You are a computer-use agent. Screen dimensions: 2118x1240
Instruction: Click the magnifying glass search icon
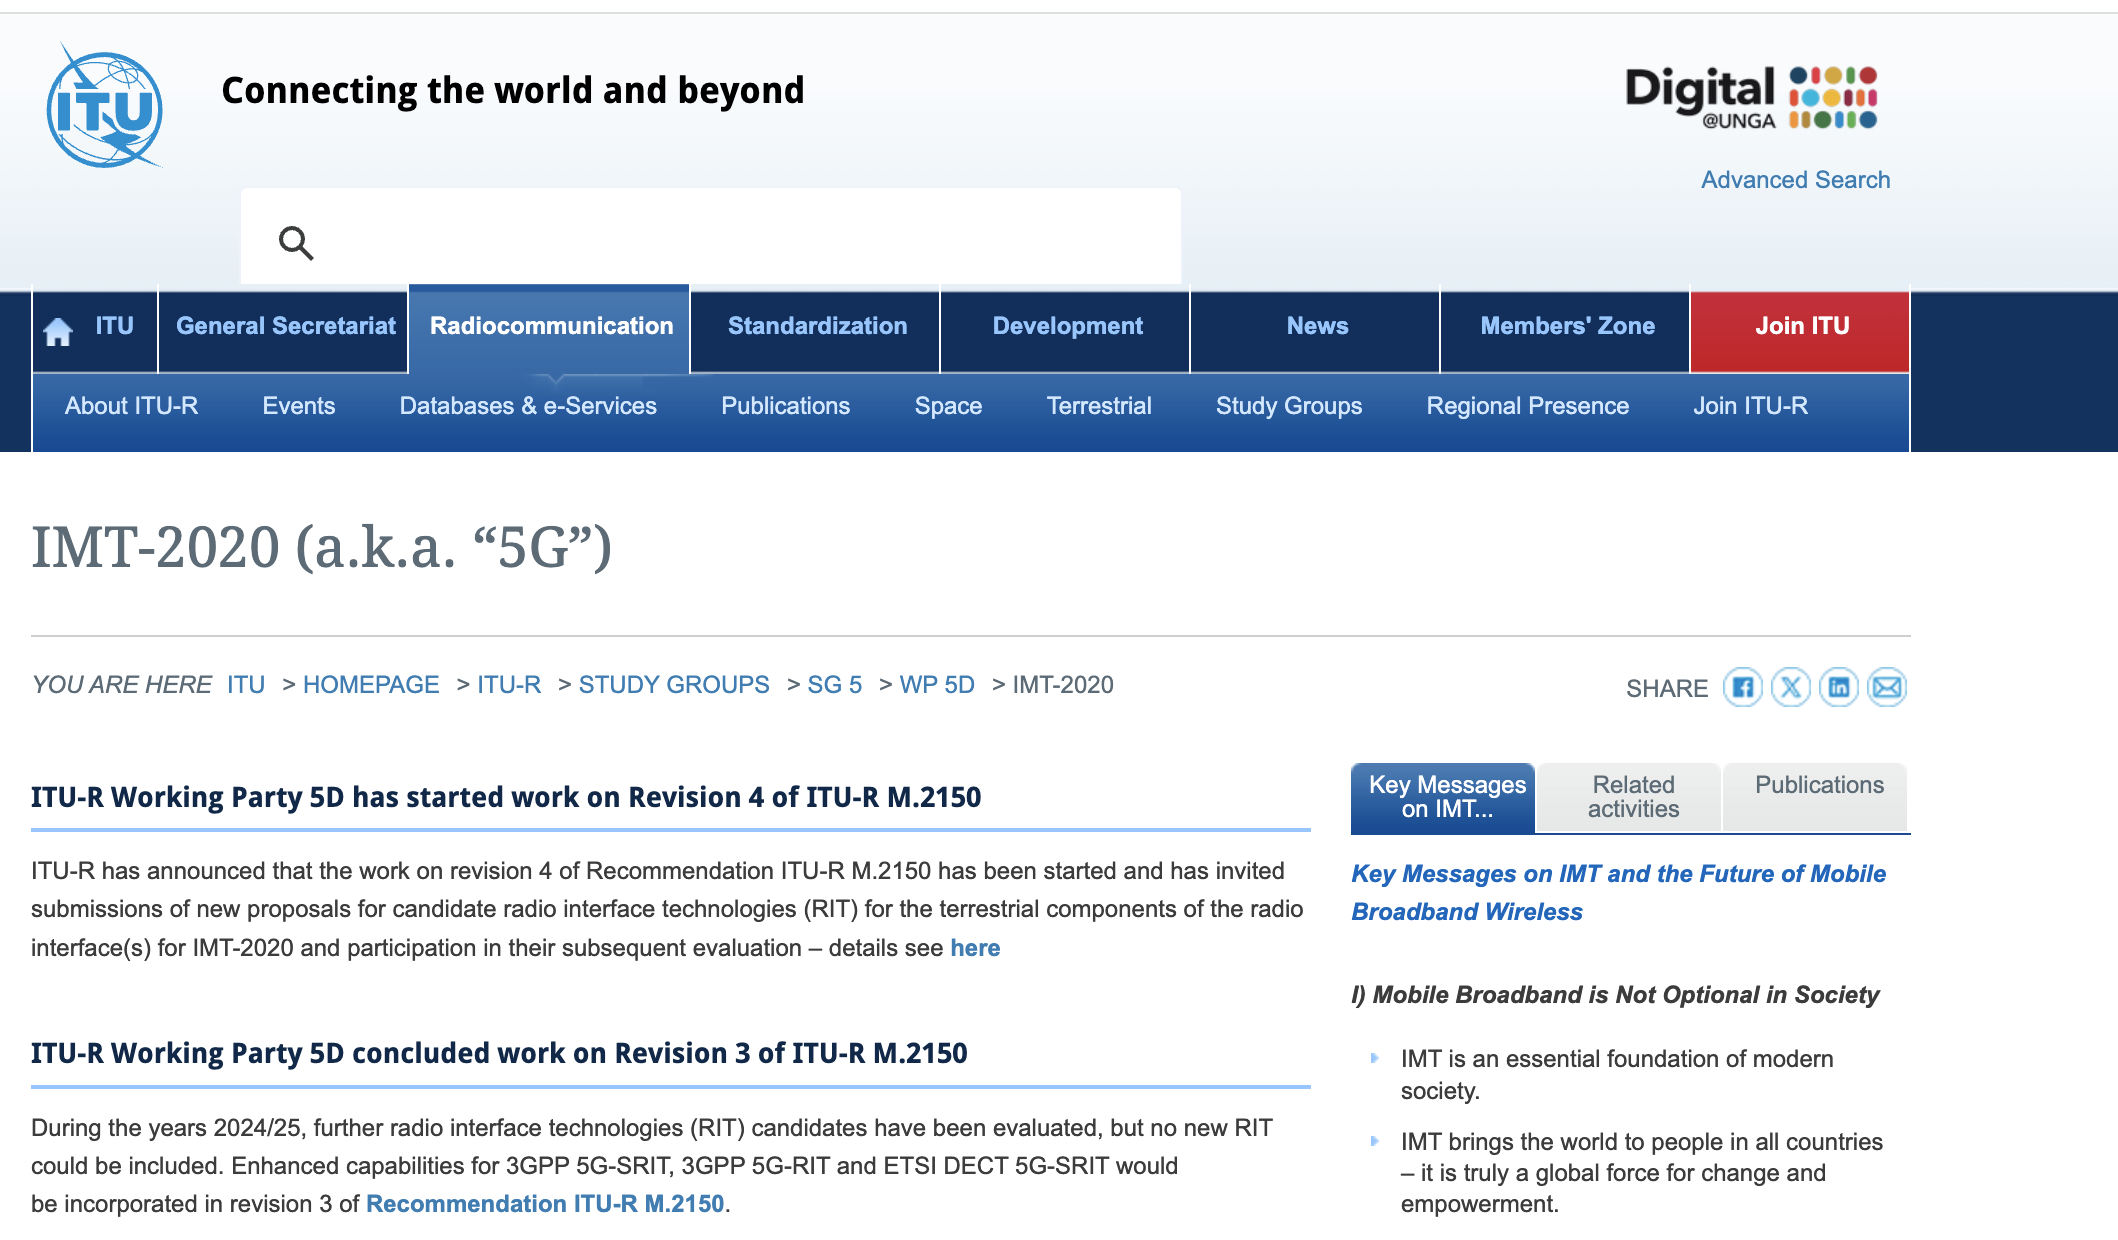pos(296,242)
